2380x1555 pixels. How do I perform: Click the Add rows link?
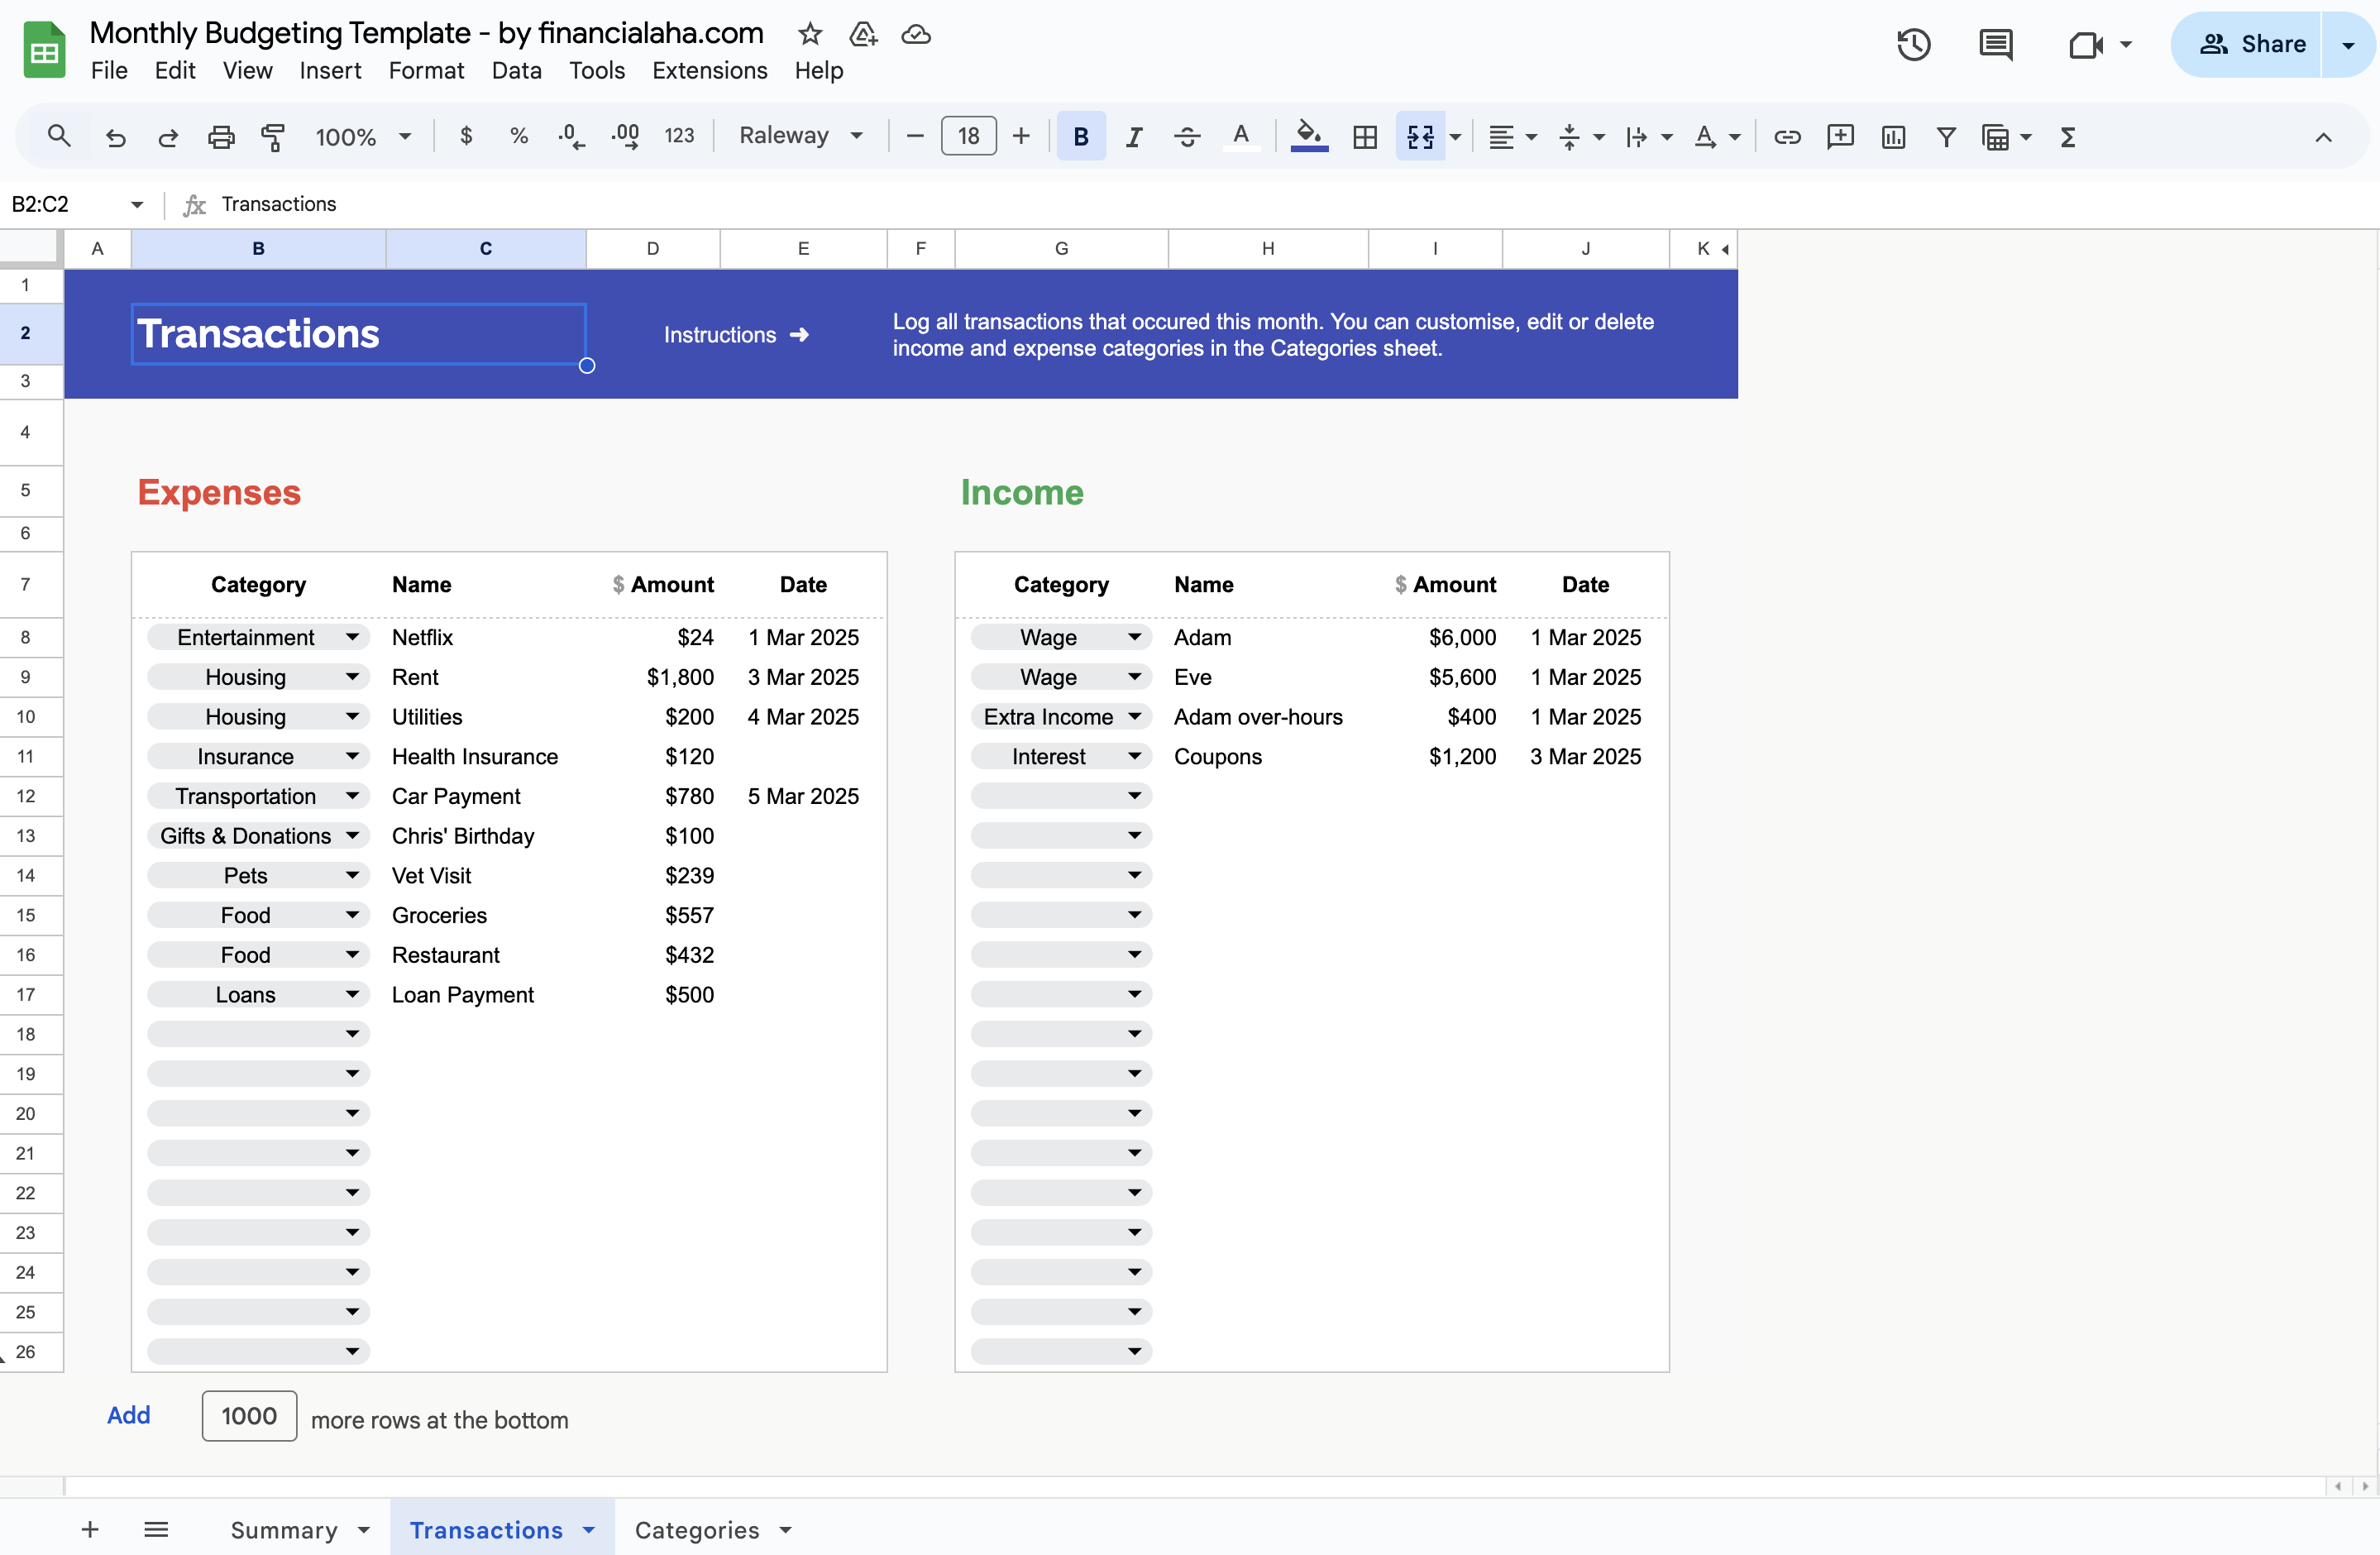pos(128,1415)
